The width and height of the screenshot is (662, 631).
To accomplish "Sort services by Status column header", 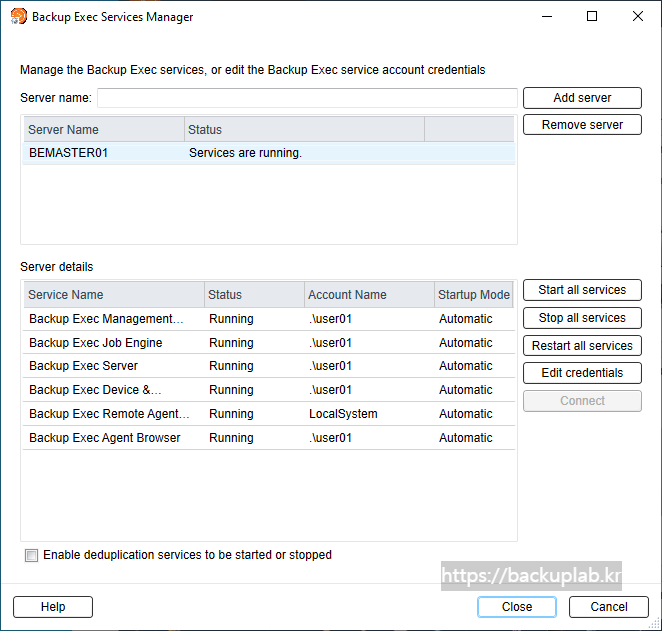I will click(x=254, y=295).
